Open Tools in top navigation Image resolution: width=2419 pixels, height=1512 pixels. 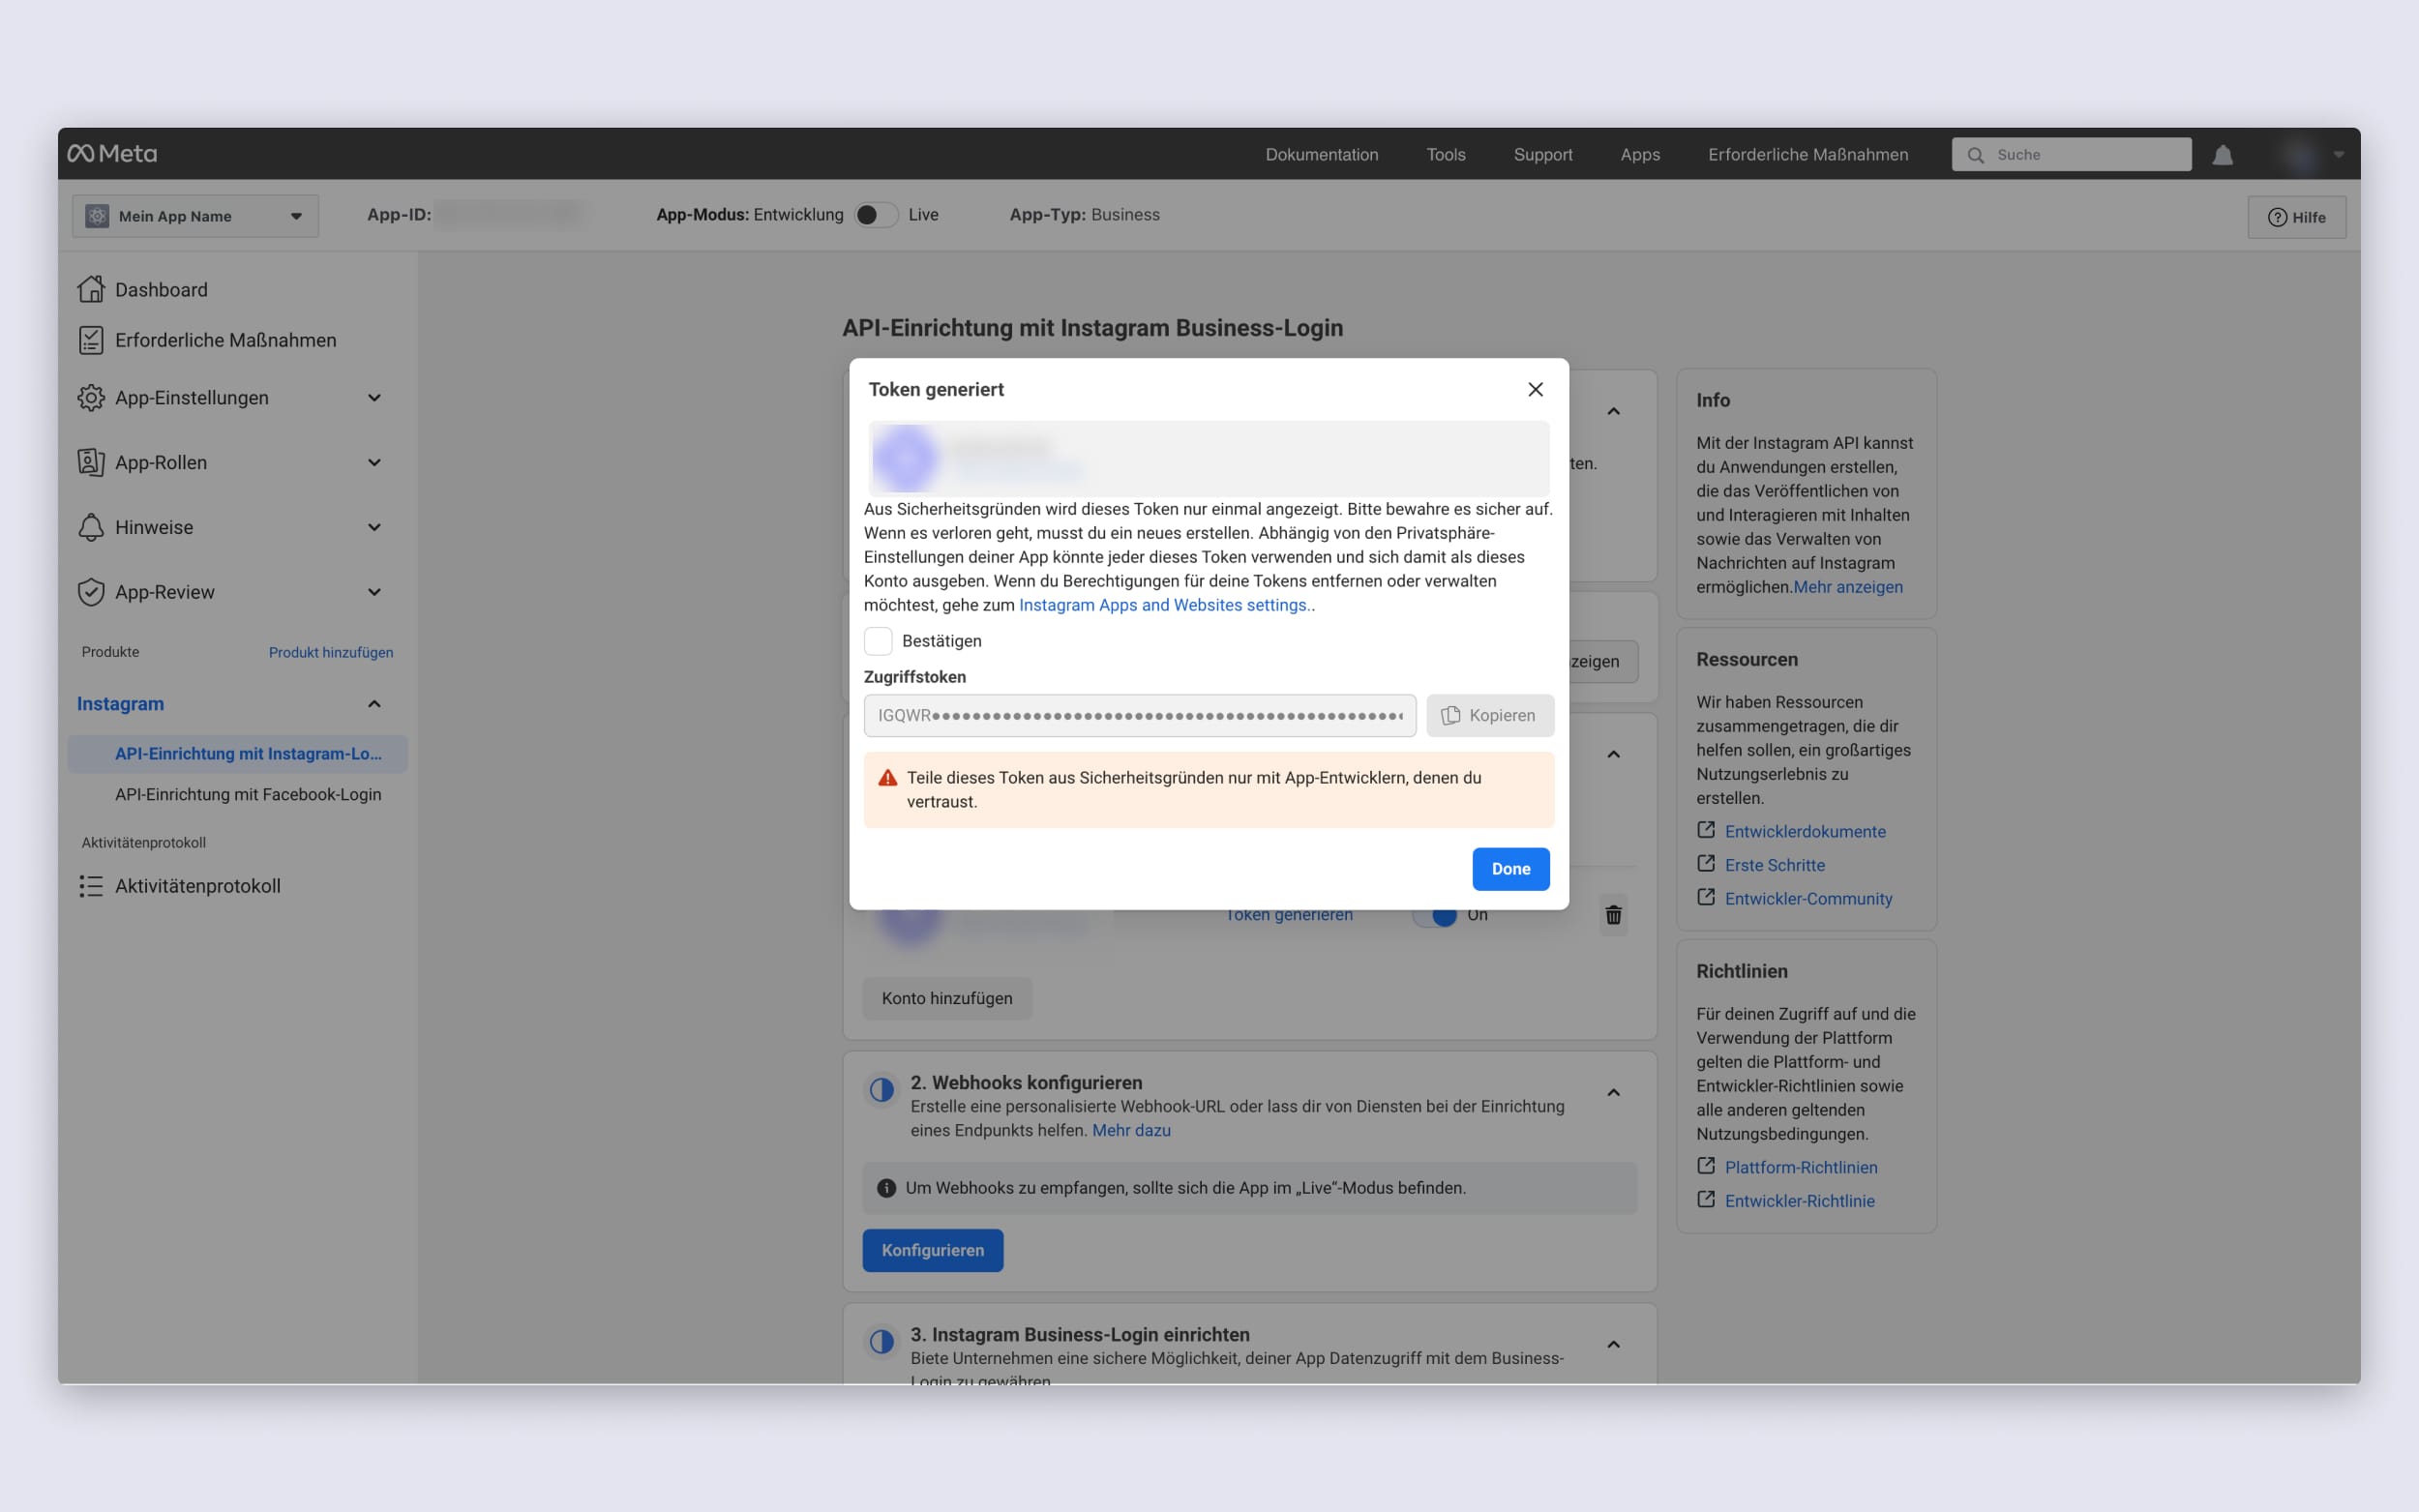pyautogui.click(x=1445, y=155)
